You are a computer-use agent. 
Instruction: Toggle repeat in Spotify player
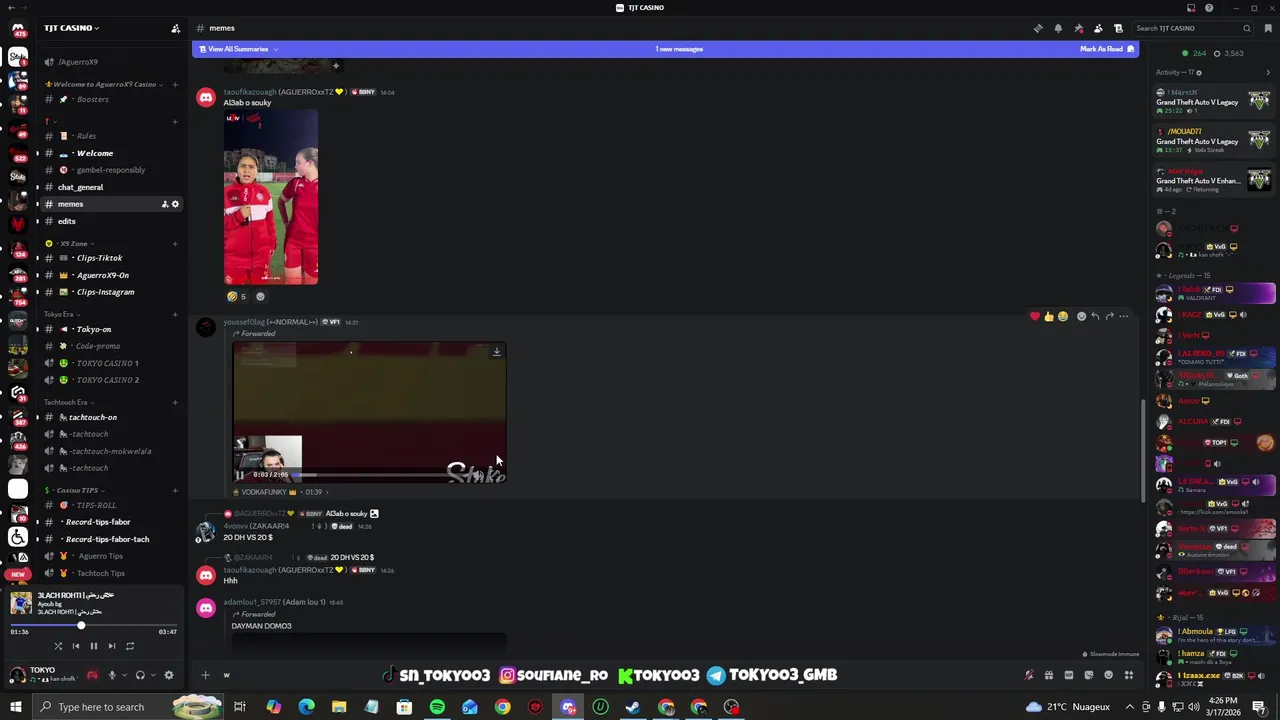[x=129, y=646]
